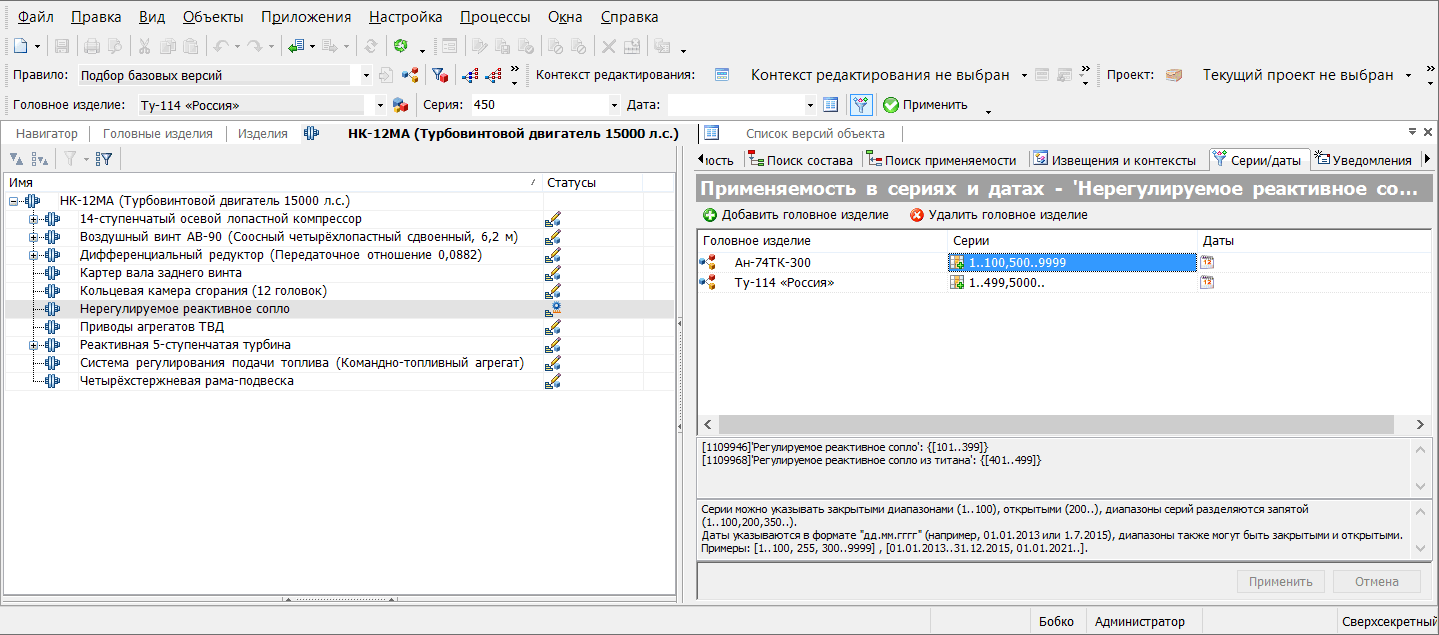Expand the Дифференциальный редуктор tree node
The height and width of the screenshot is (635, 1439).
coord(33,255)
